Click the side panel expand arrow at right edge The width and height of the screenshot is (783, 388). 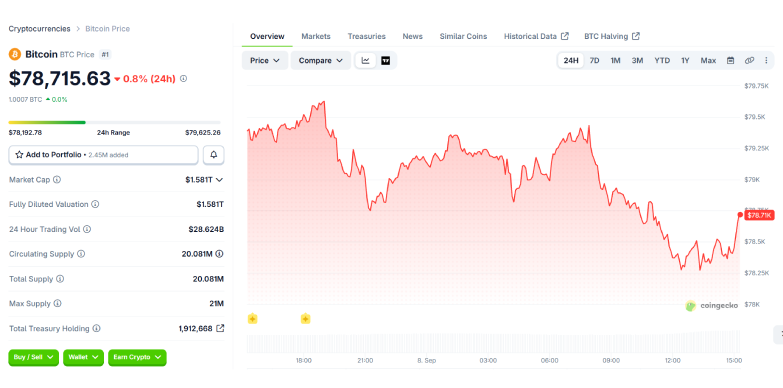coord(780,335)
